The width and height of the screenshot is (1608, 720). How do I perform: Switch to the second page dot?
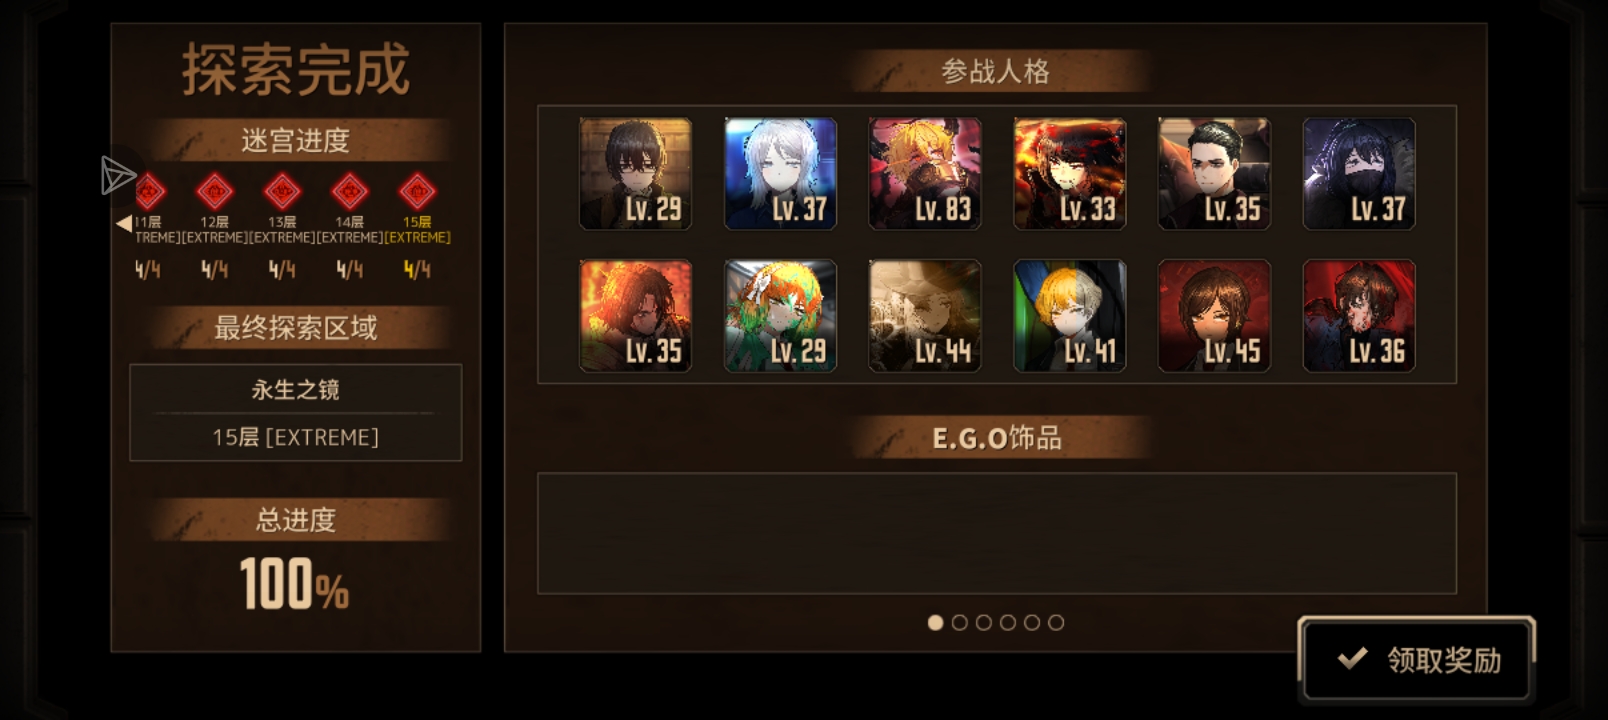tap(960, 622)
